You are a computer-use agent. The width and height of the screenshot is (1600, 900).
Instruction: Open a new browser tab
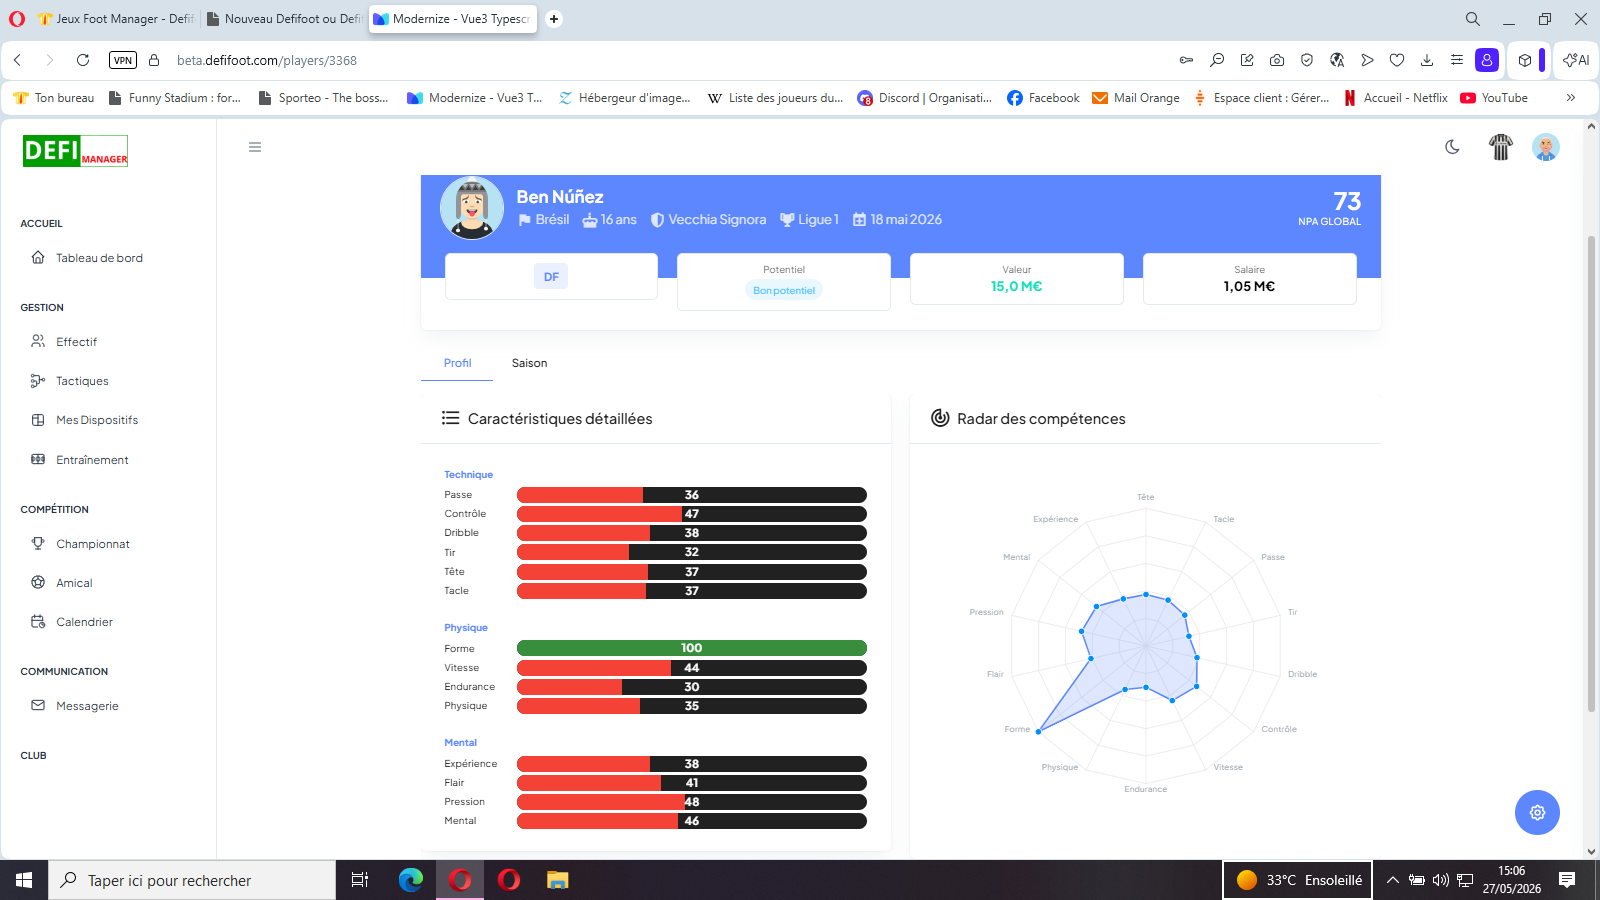pyautogui.click(x=554, y=19)
